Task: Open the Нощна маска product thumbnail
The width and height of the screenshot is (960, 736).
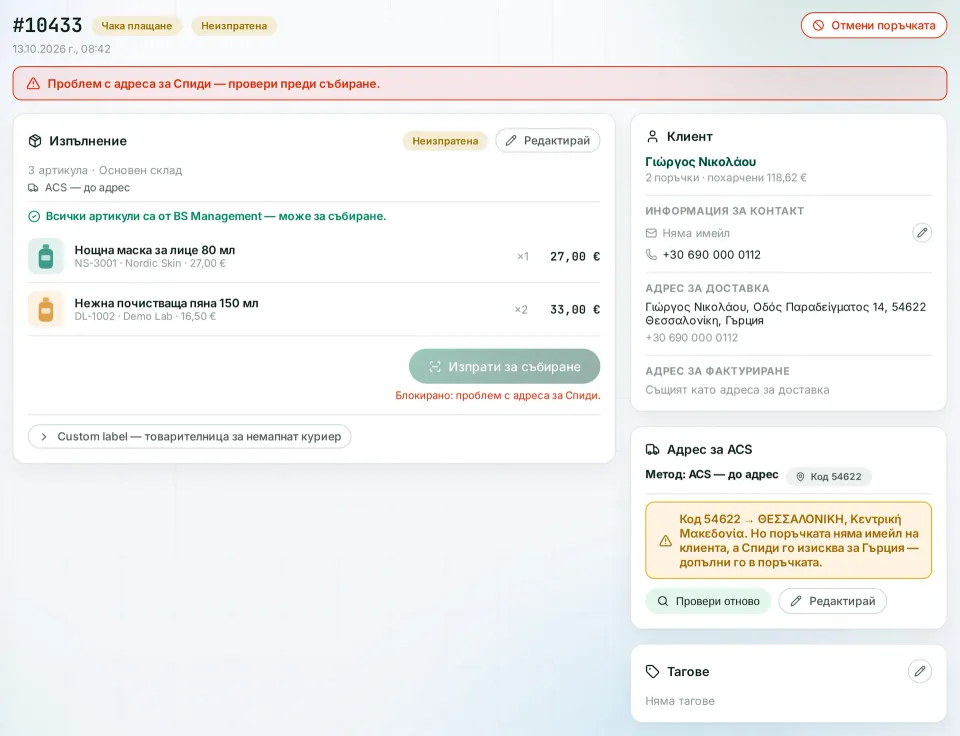Action: (46, 256)
